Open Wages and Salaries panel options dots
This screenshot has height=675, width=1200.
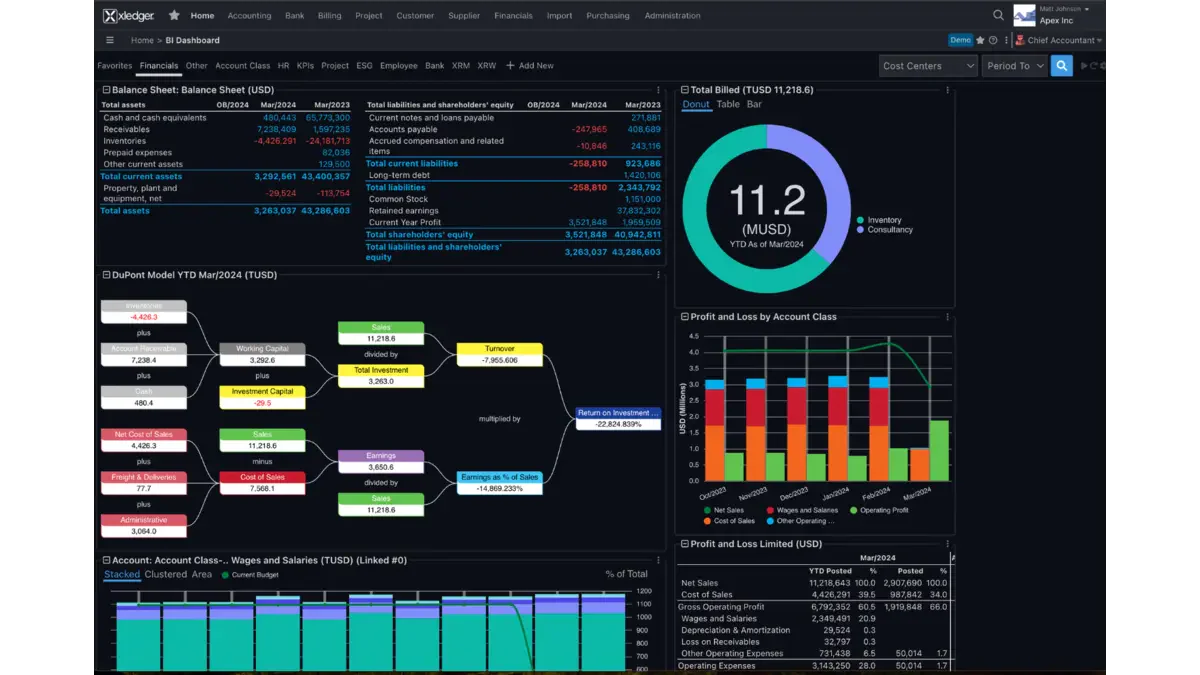tap(658, 560)
